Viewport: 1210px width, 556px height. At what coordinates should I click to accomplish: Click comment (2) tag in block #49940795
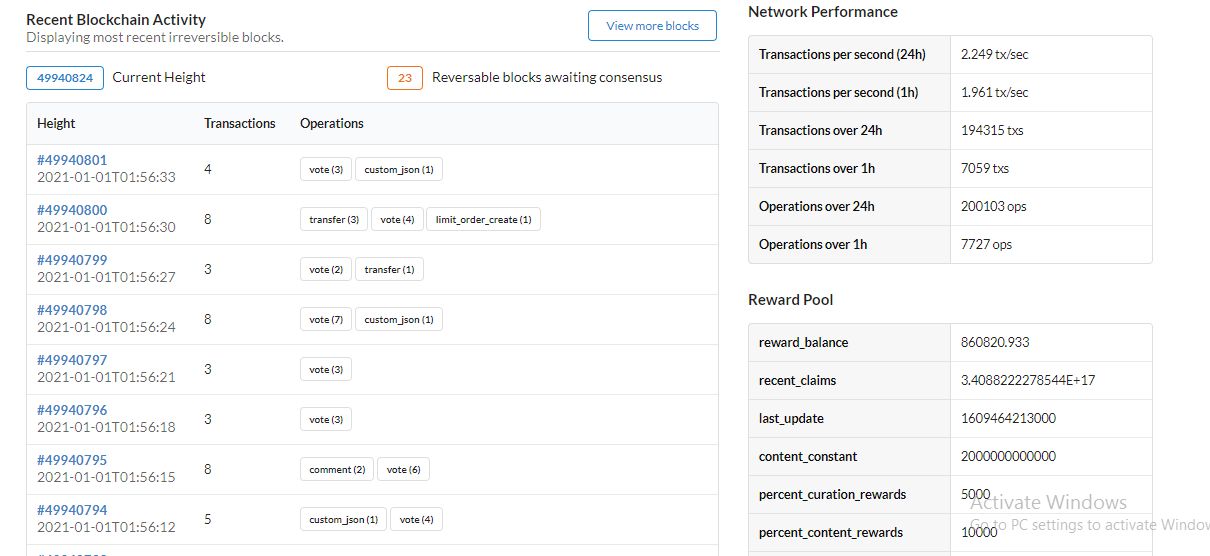[x=337, y=469]
